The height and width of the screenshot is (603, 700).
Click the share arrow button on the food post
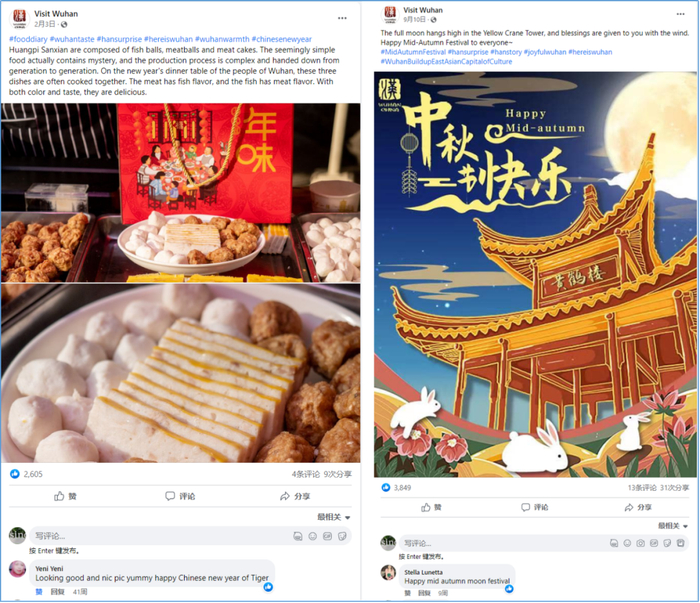point(295,496)
